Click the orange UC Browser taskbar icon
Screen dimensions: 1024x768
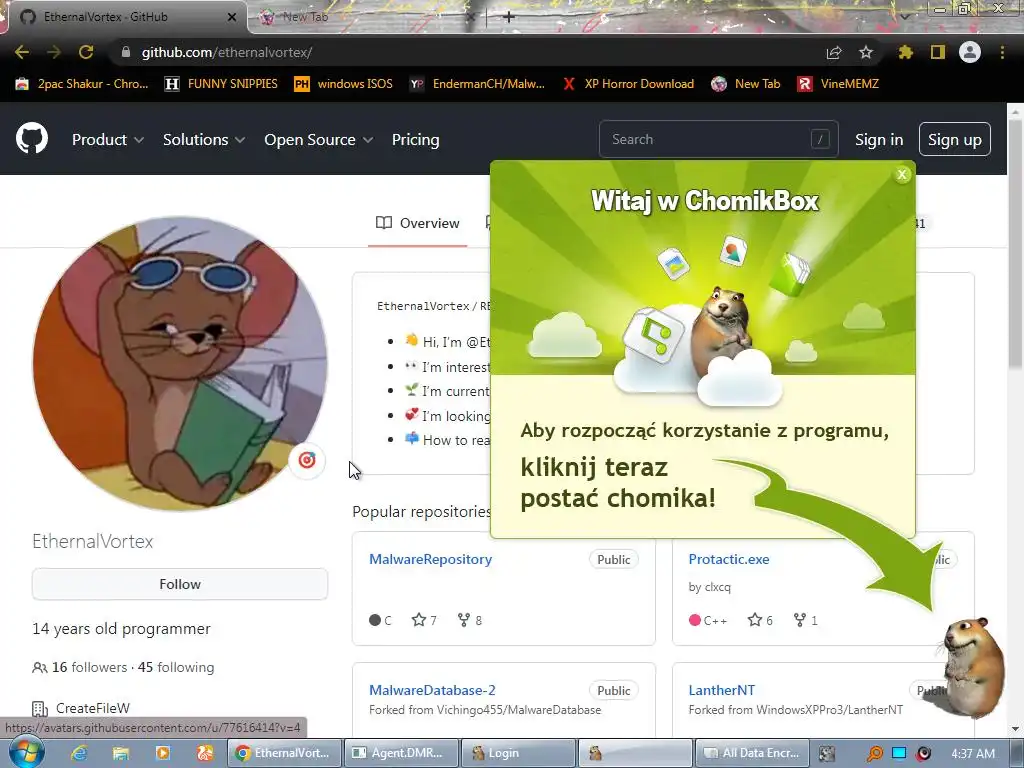point(204,753)
